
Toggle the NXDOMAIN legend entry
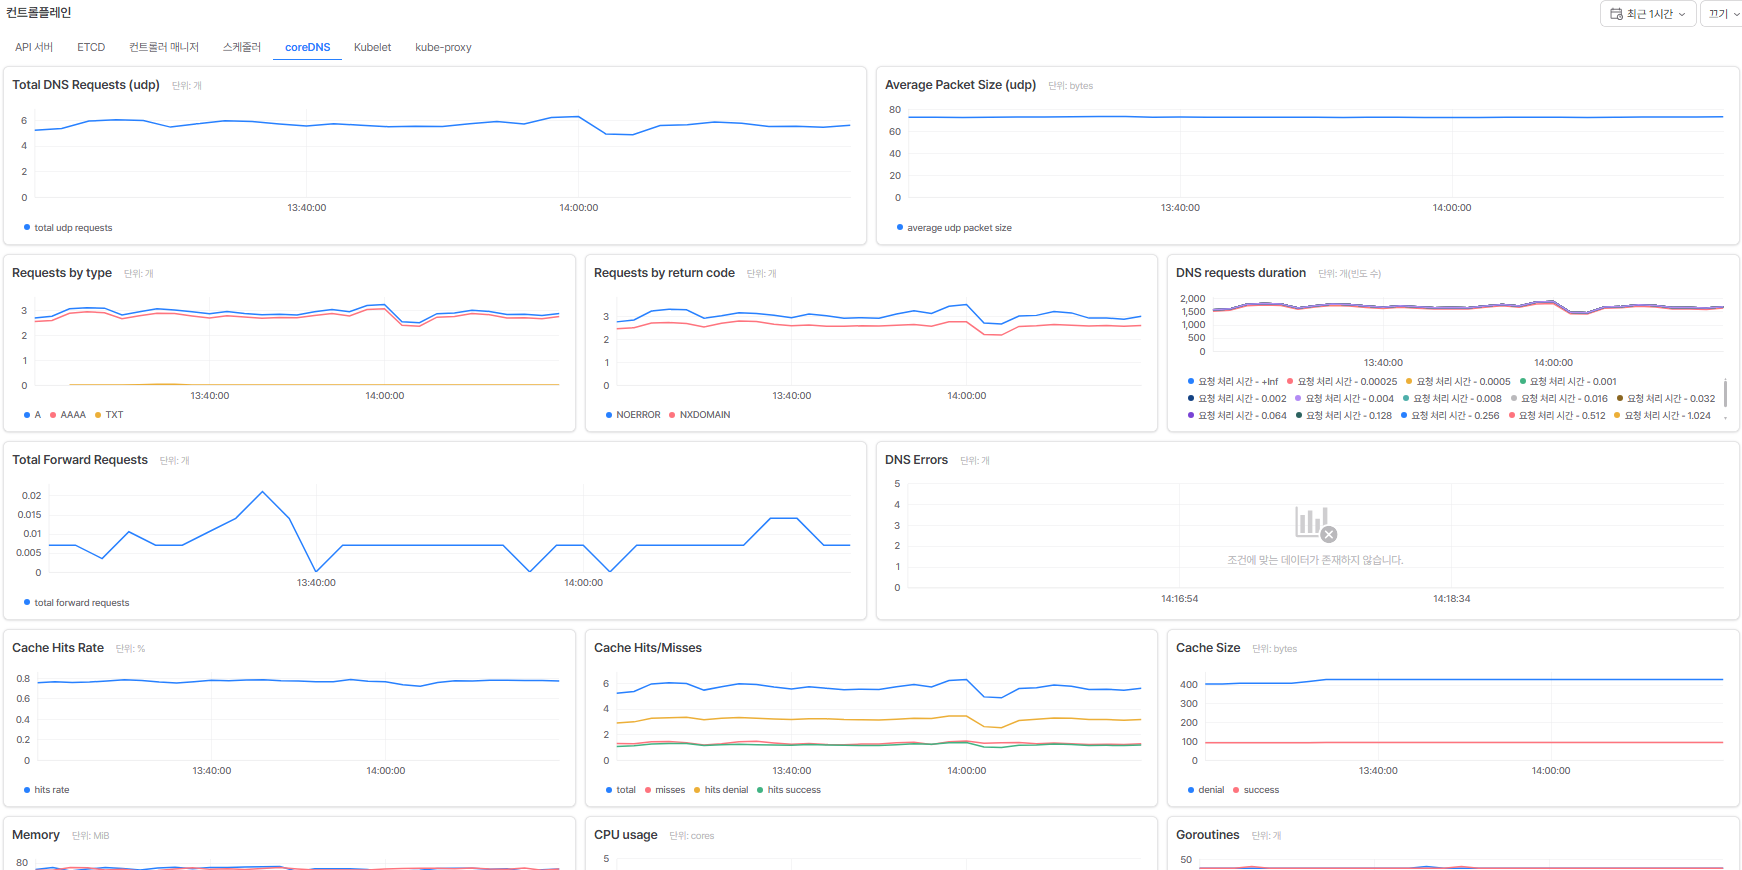pyautogui.click(x=700, y=415)
